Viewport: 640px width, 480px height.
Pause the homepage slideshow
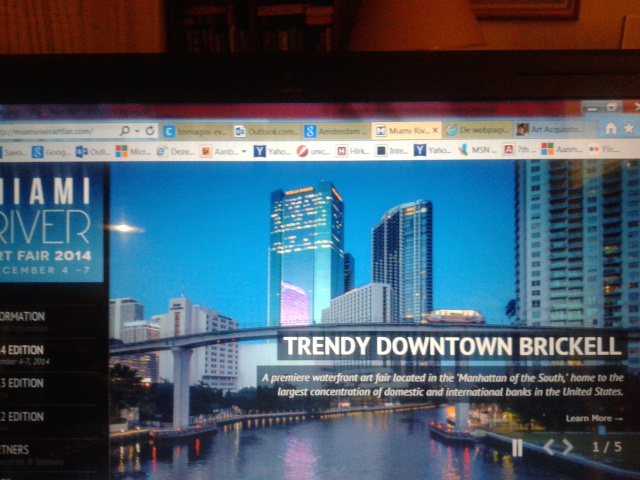click(517, 447)
